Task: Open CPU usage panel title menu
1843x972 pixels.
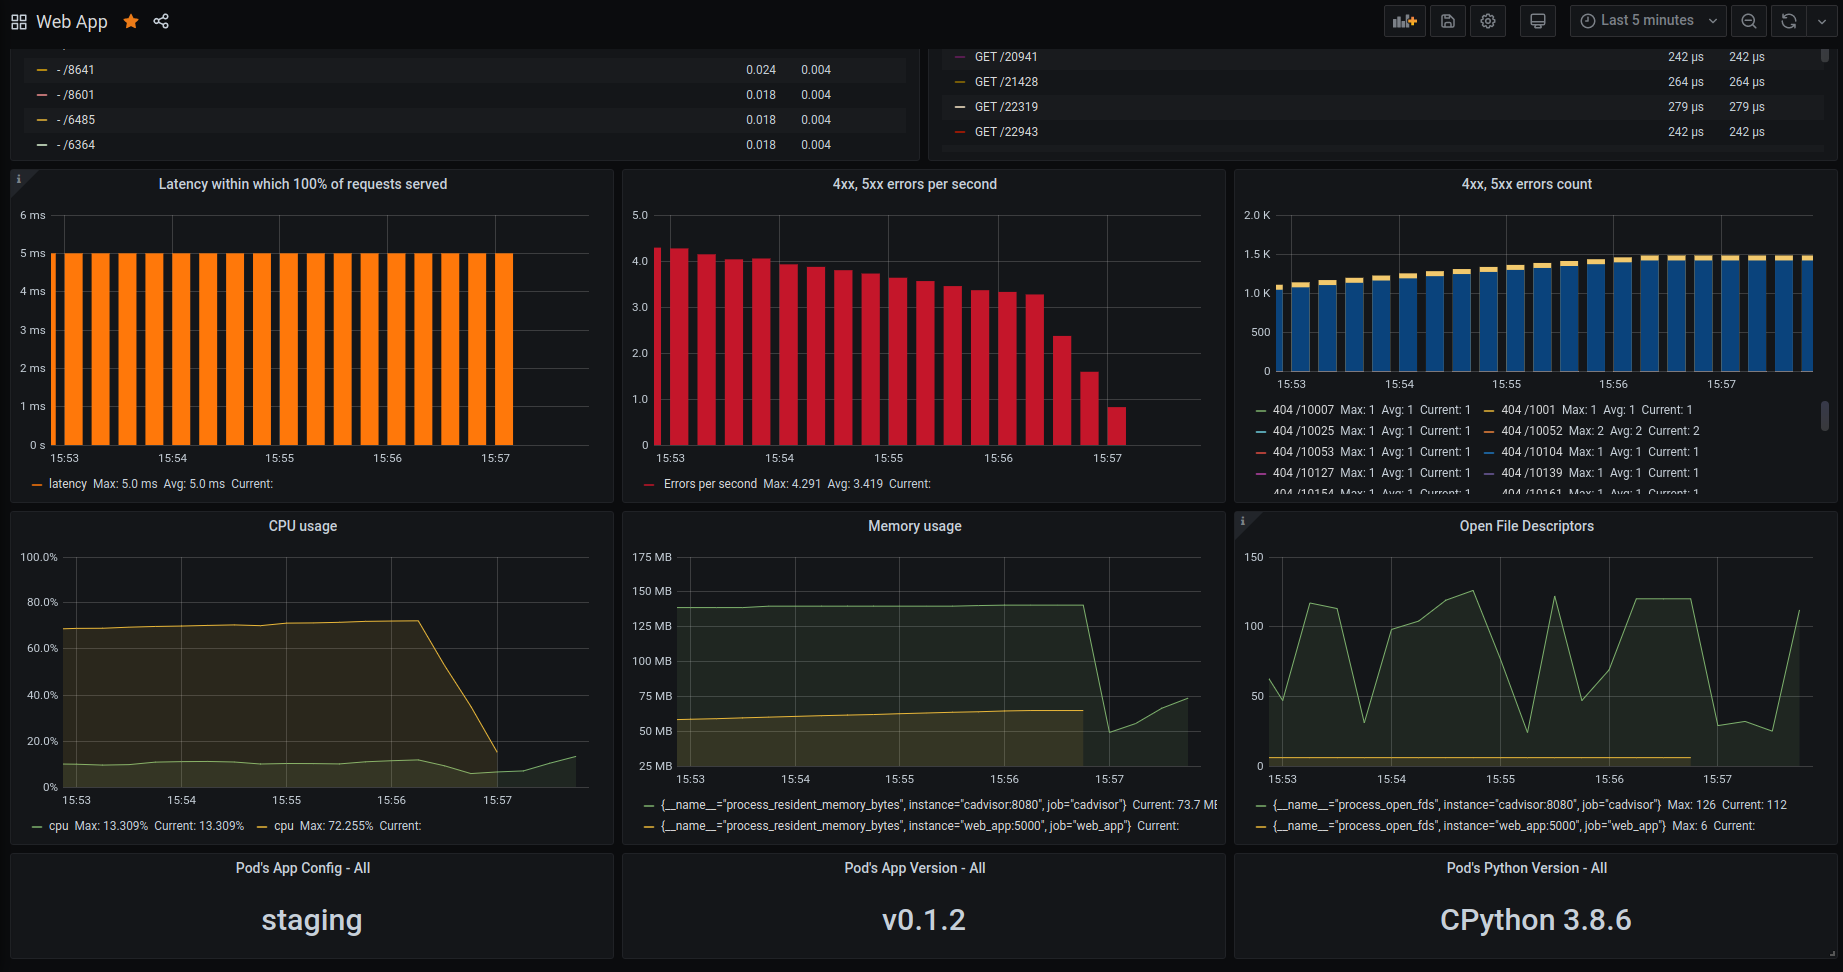Action: (x=303, y=526)
